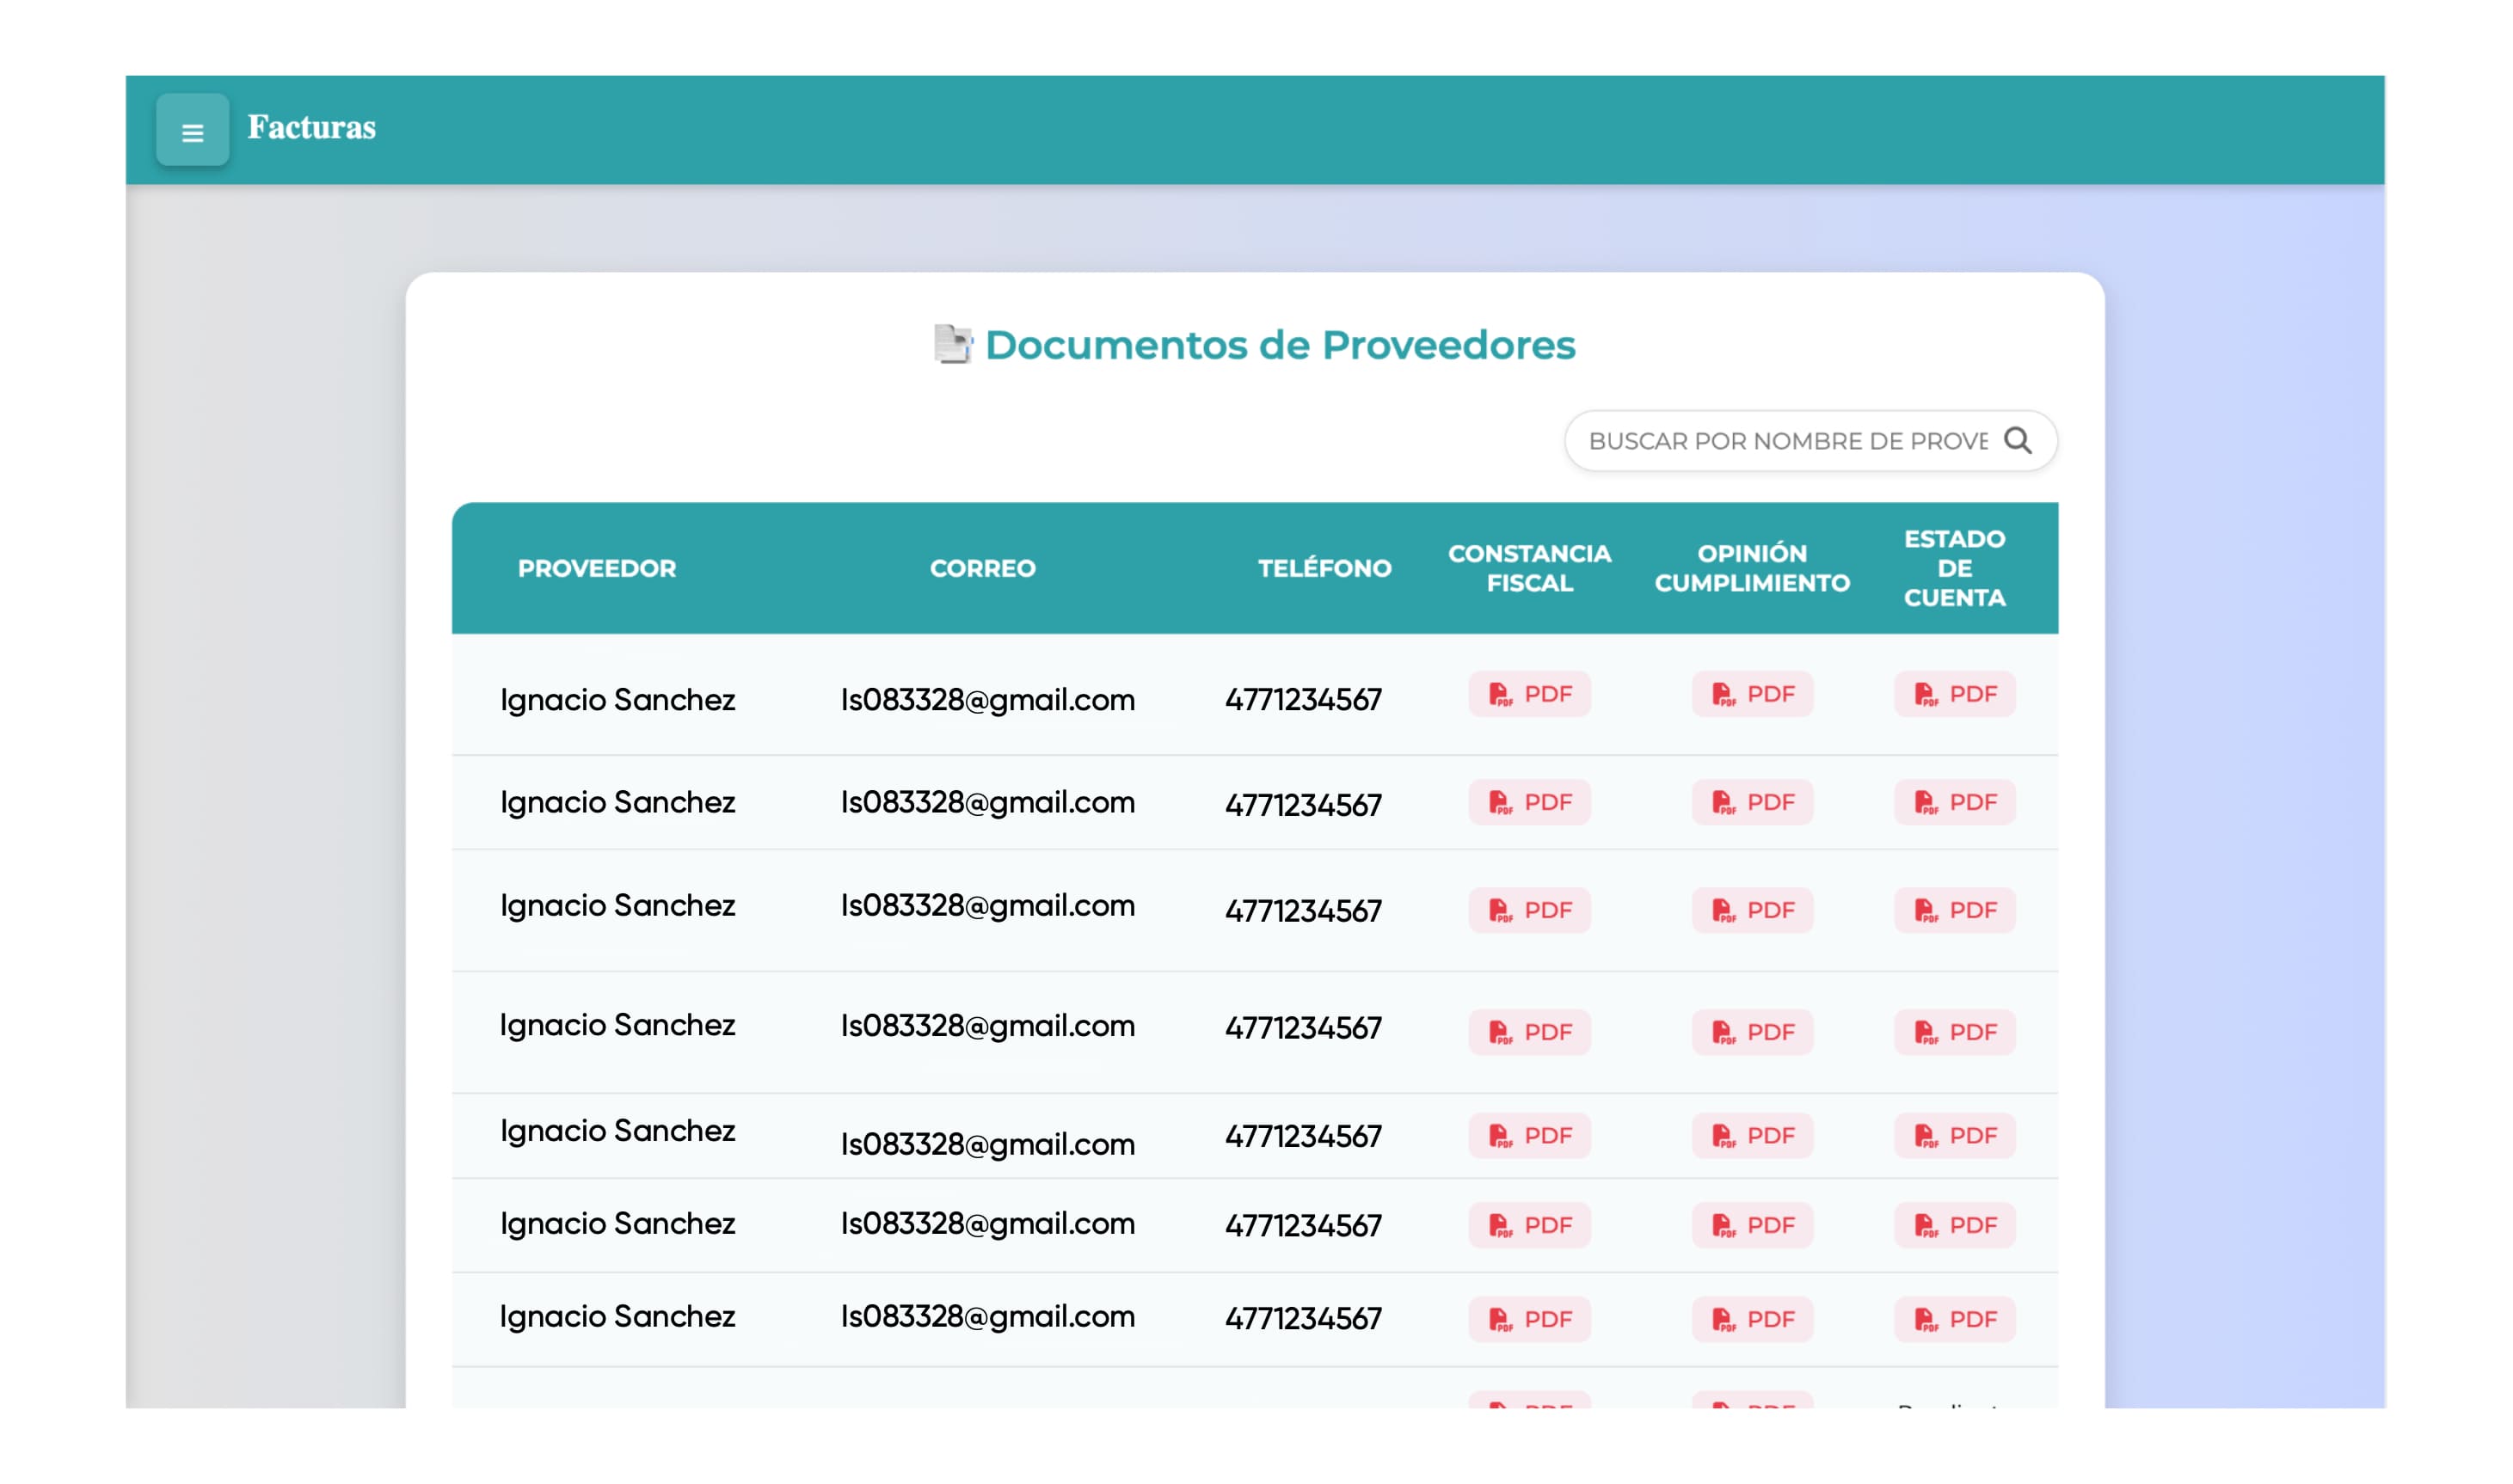Click Is083328@gmail.com email in the first row
The width and height of the screenshot is (2513, 1484).
(x=988, y=700)
